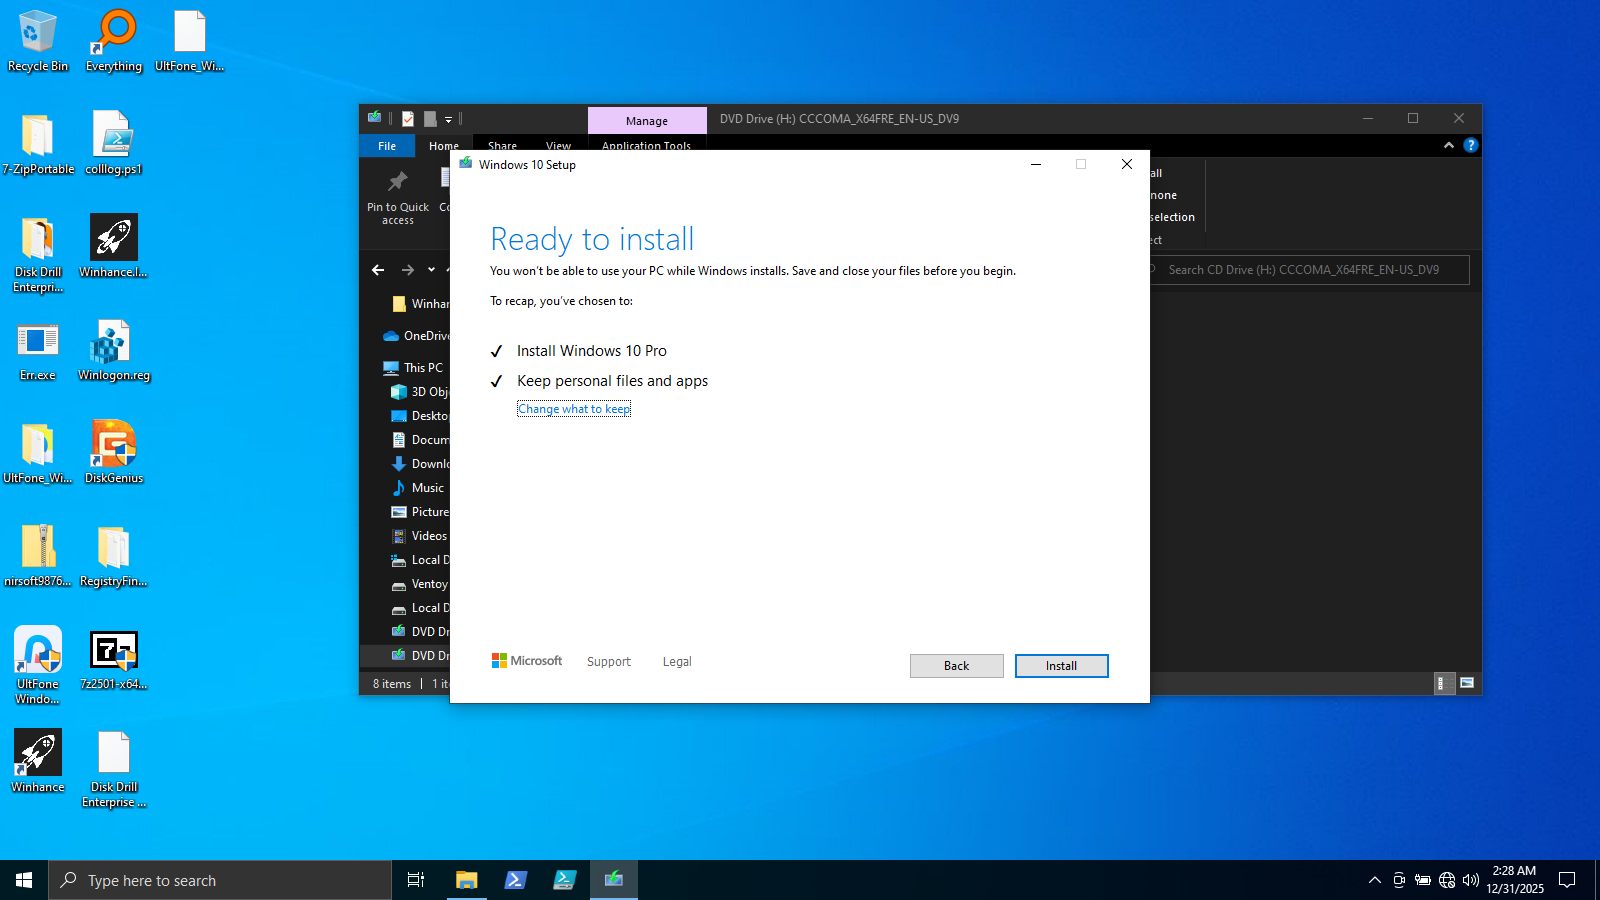Select 7z2501-x64 installer on desktop
The height and width of the screenshot is (900, 1600).
(x=114, y=660)
